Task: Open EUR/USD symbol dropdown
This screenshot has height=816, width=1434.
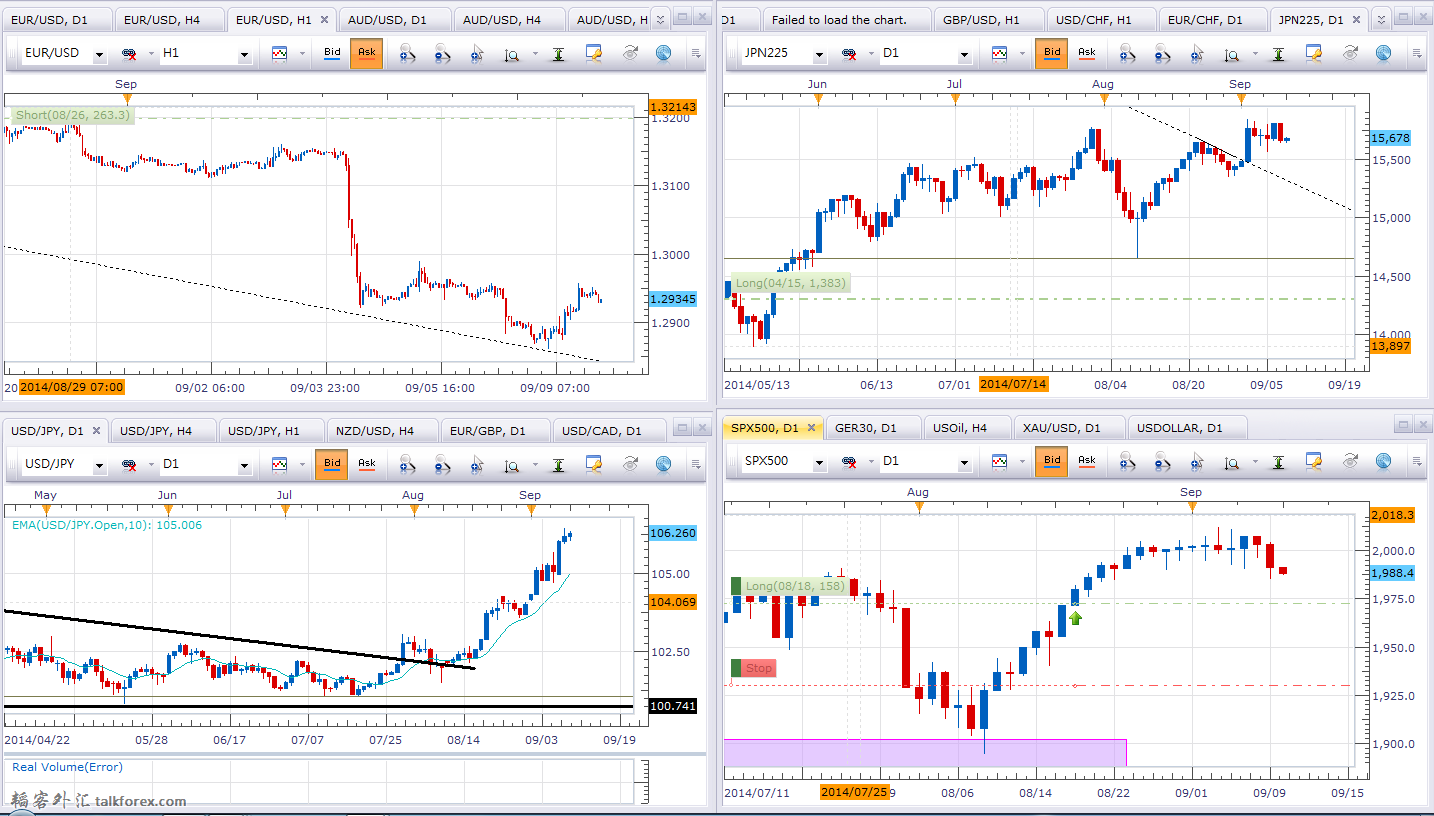Action: 99,55
